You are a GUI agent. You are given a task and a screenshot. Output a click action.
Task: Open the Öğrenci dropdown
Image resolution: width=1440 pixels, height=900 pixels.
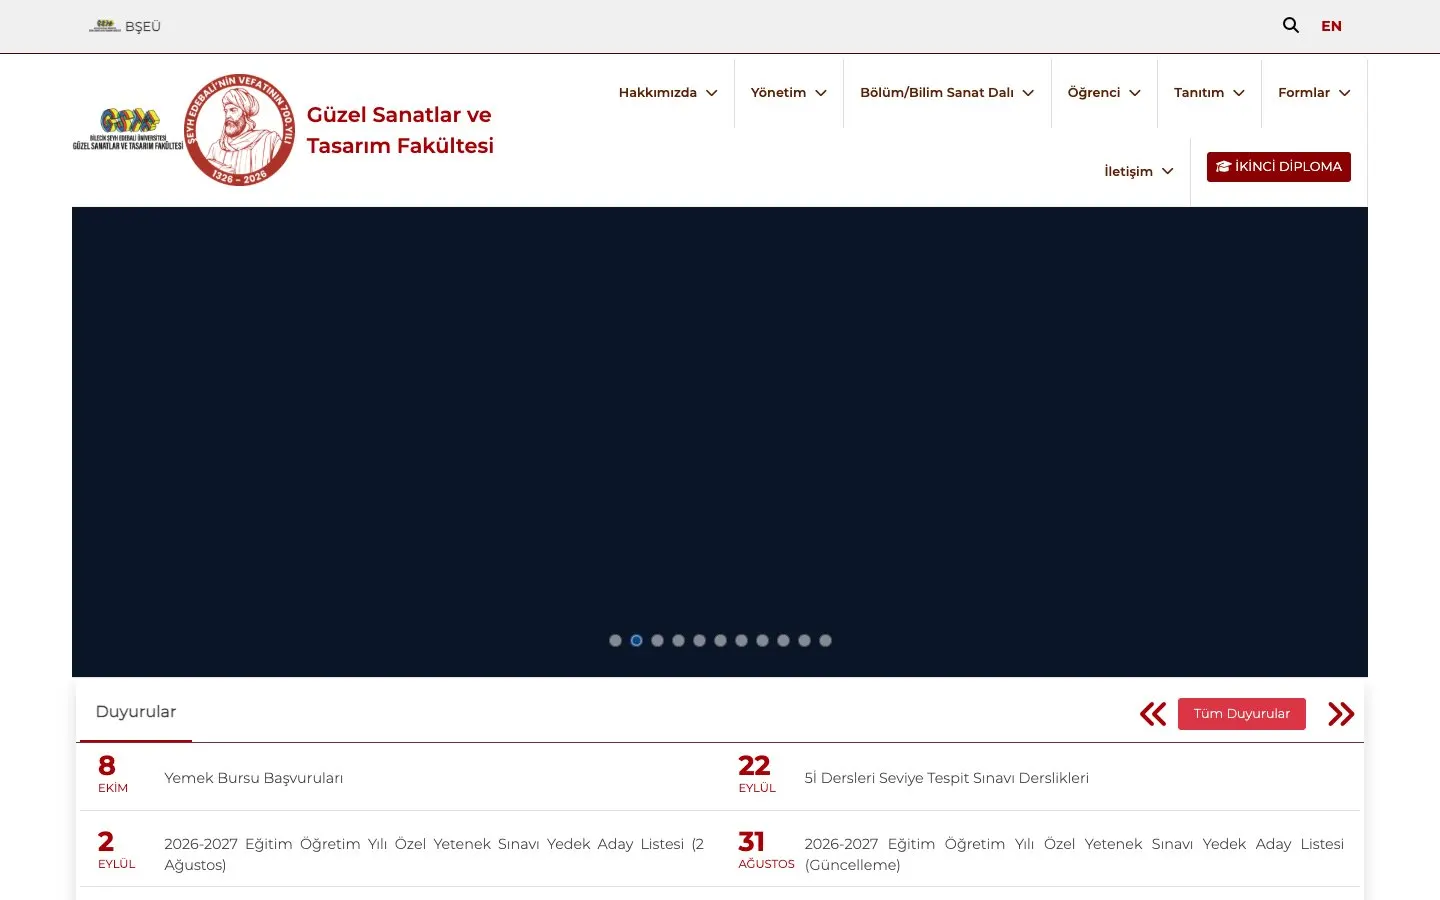click(x=1104, y=93)
